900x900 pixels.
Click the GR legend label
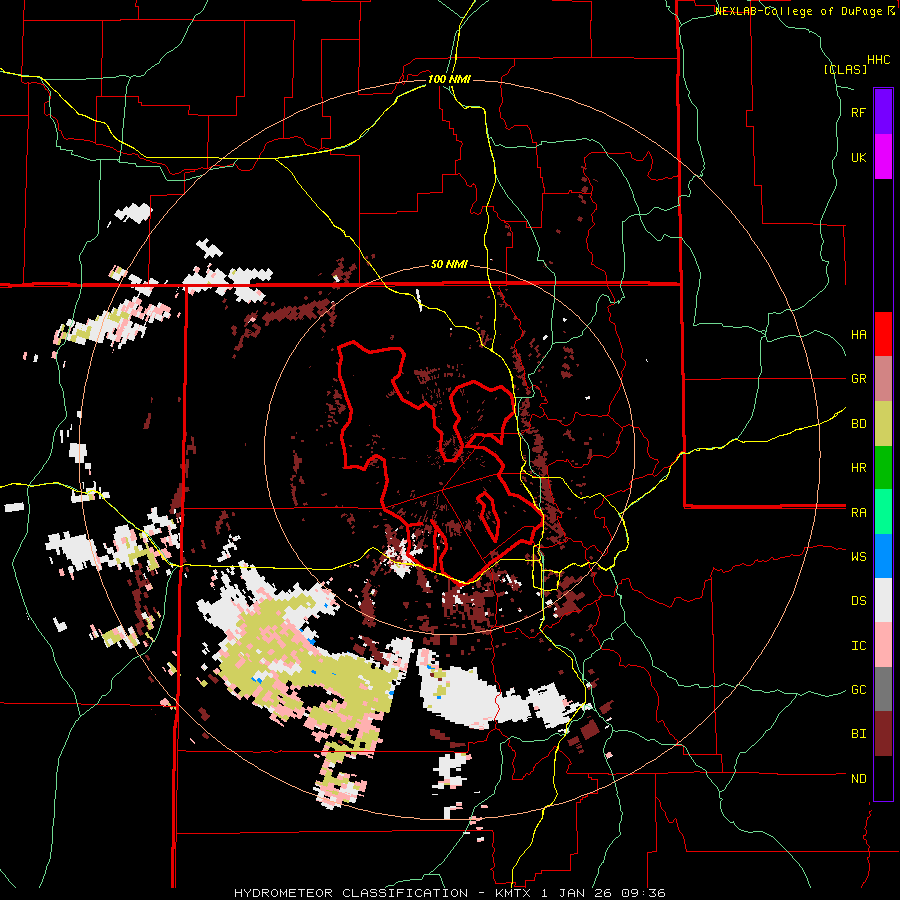coord(858,379)
